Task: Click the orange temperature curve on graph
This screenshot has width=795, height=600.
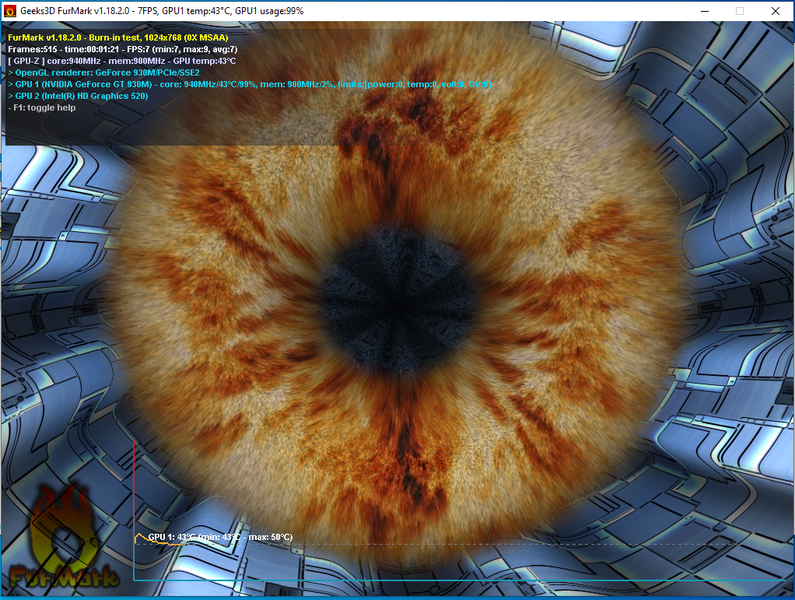Action: (158, 541)
